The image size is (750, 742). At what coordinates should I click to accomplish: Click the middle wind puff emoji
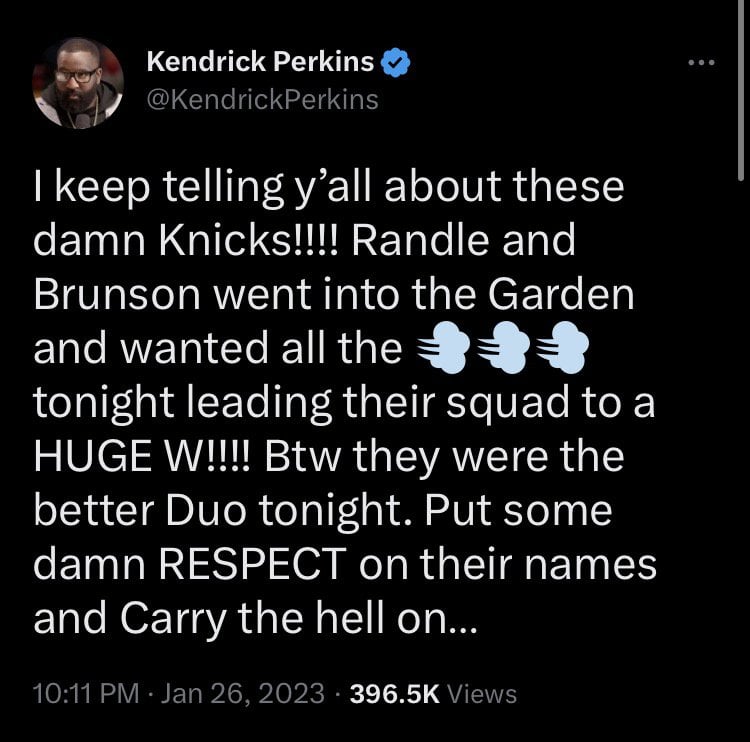503,347
